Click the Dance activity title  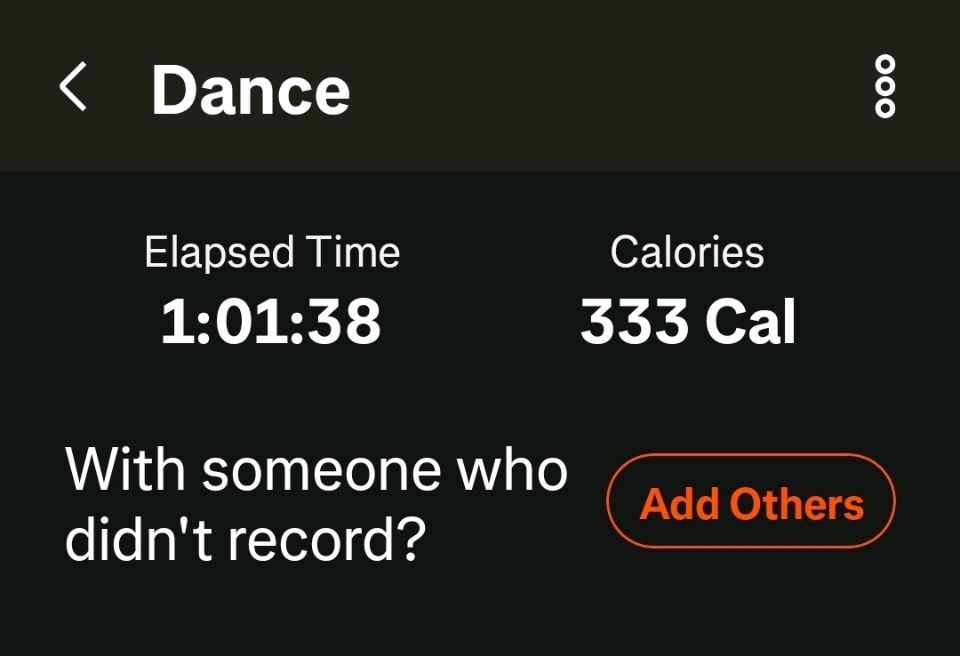pyautogui.click(x=250, y=90)
